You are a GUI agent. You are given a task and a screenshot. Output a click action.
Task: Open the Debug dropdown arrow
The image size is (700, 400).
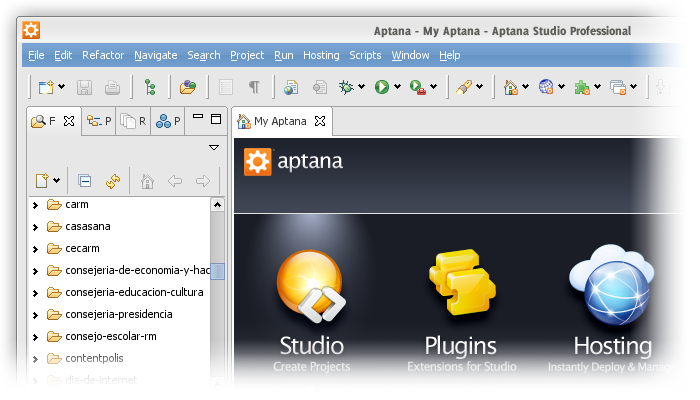[x=362, y=87]
